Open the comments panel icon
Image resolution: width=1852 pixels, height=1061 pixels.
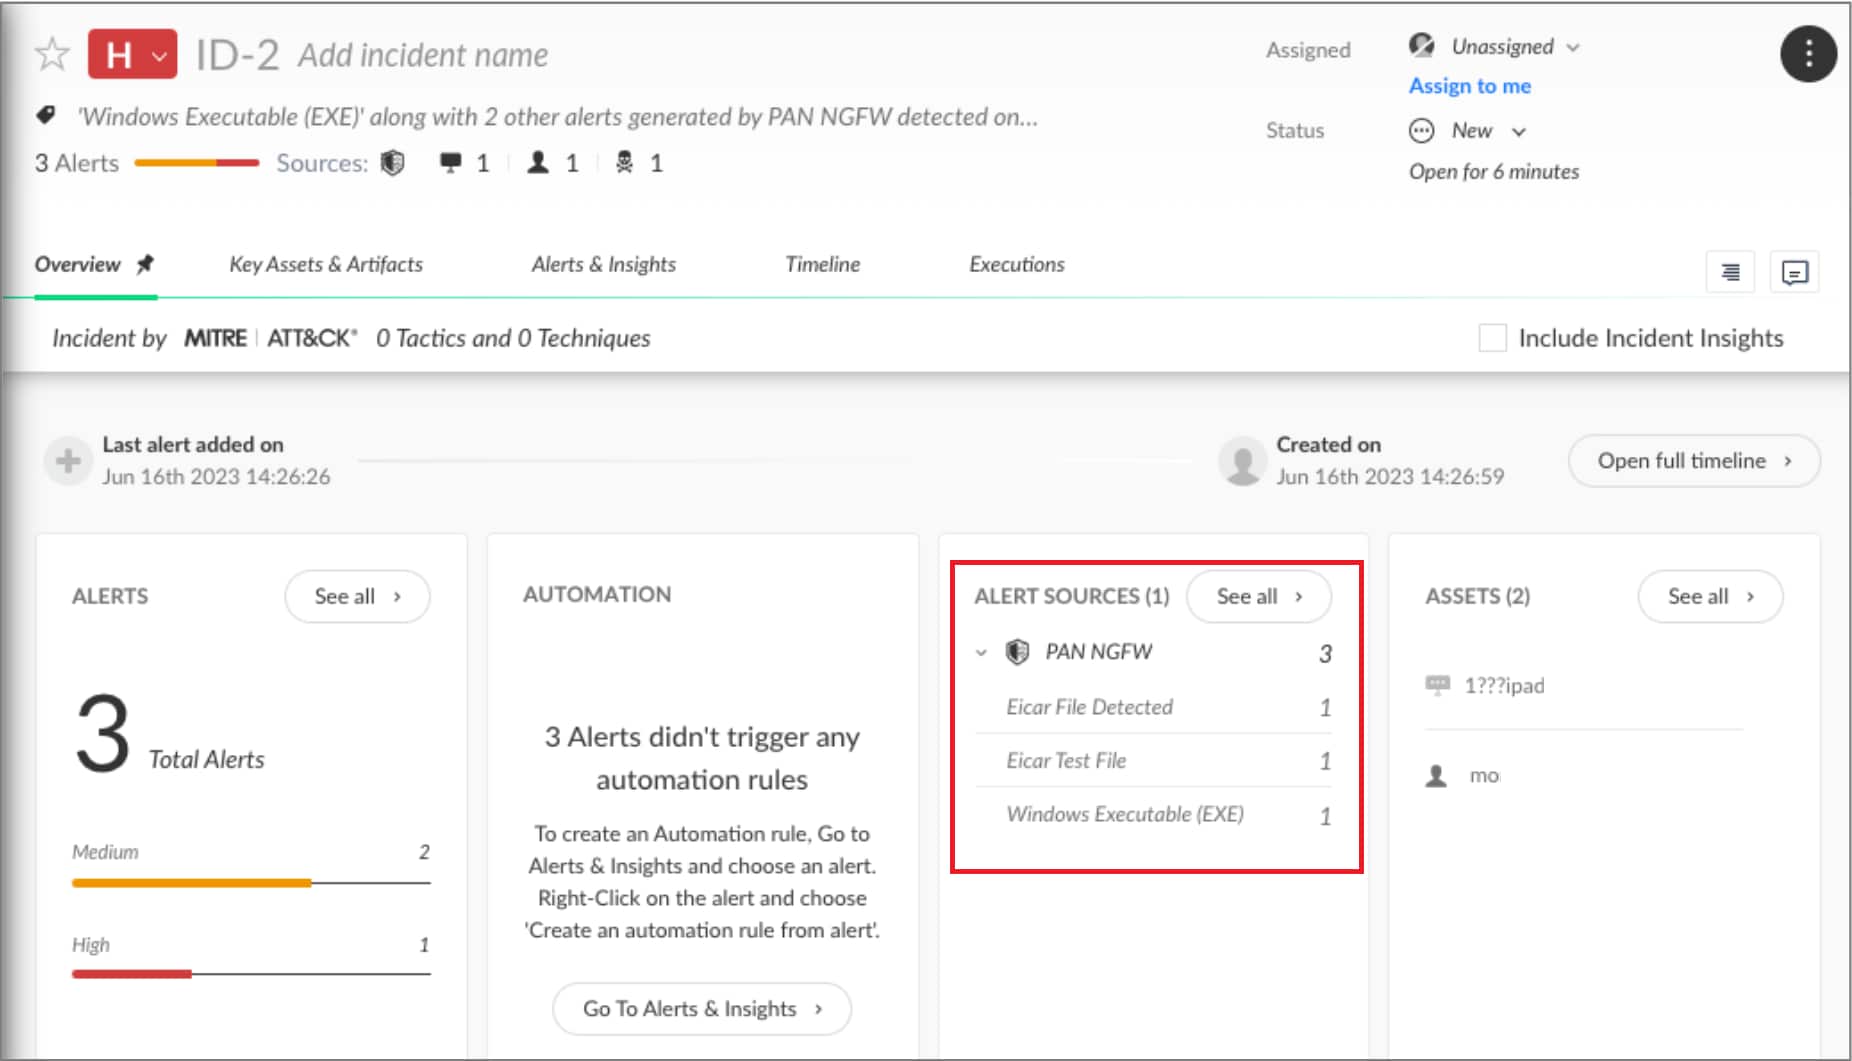coord(1794,272)
